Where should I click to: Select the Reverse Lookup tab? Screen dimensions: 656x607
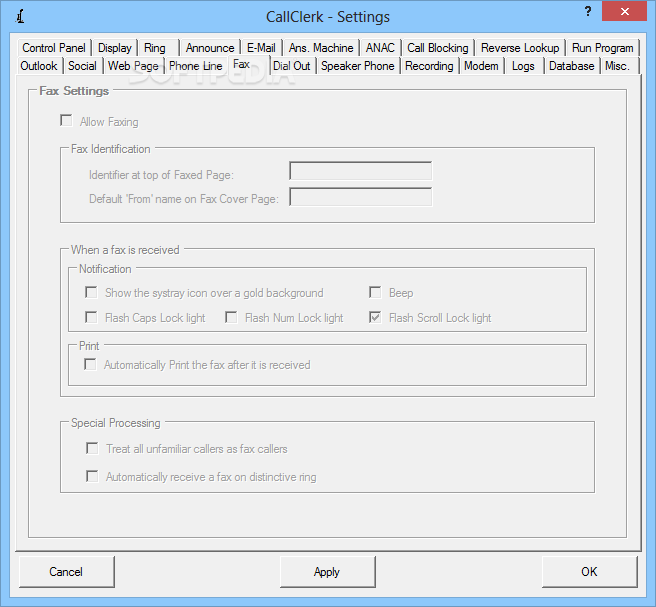[520, 48]
